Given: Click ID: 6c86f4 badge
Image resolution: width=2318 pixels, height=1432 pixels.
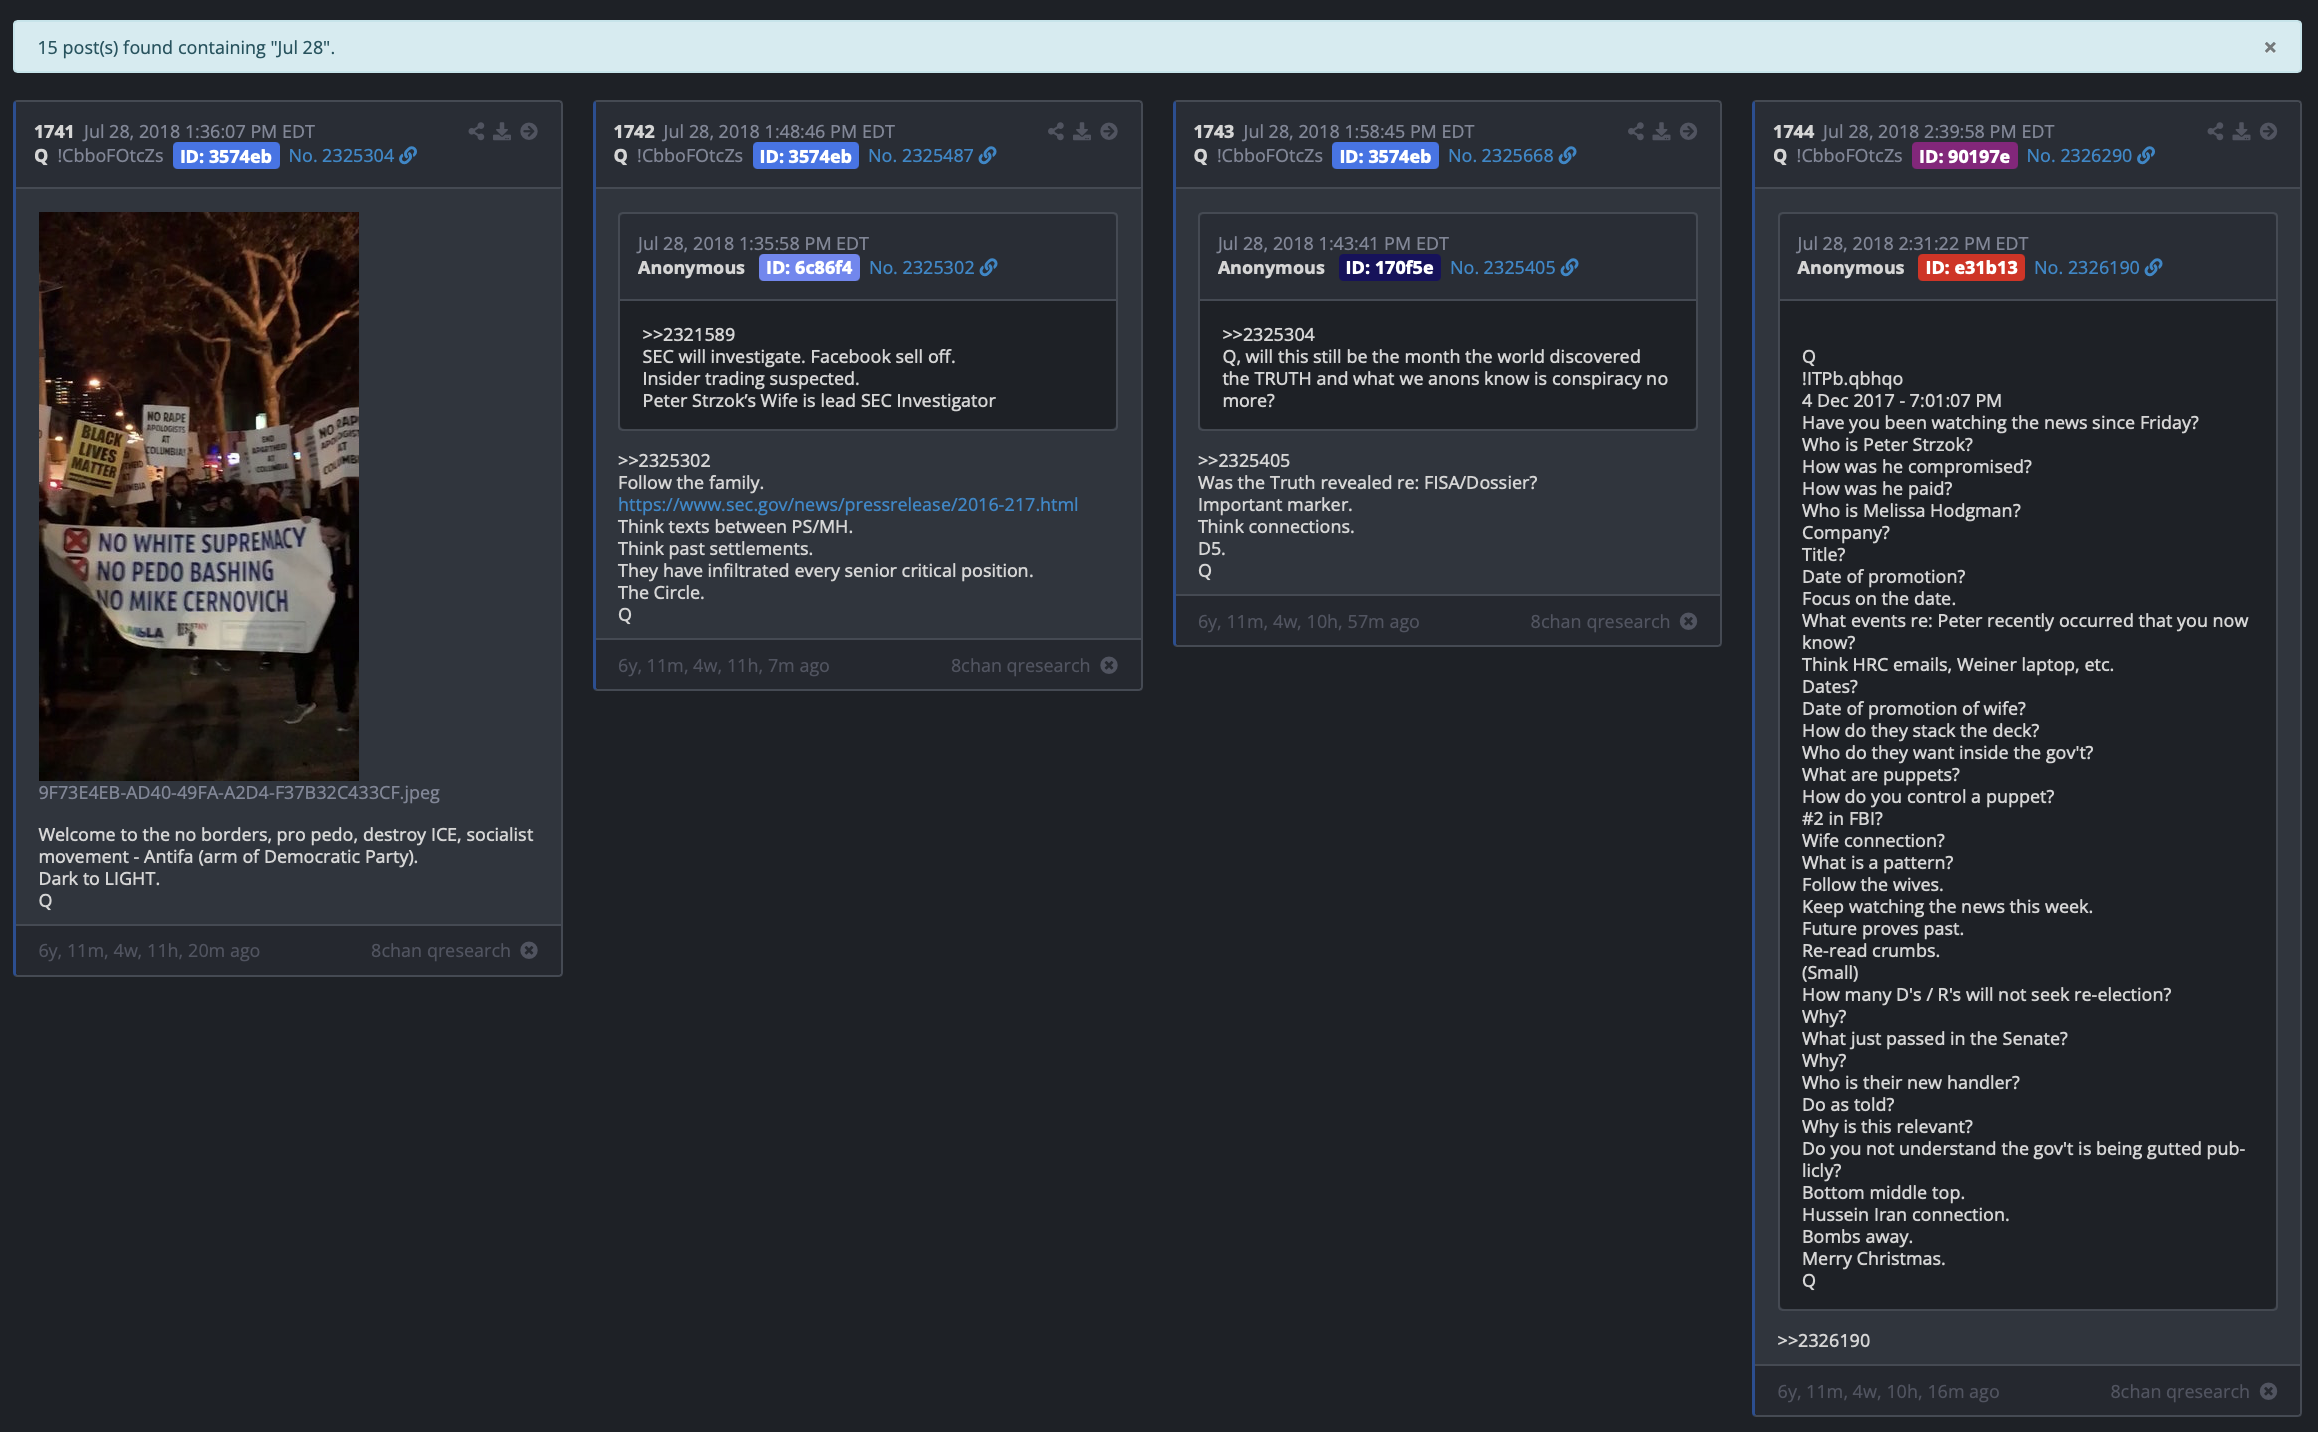Looking at the screenshot, I should point(809,268).
